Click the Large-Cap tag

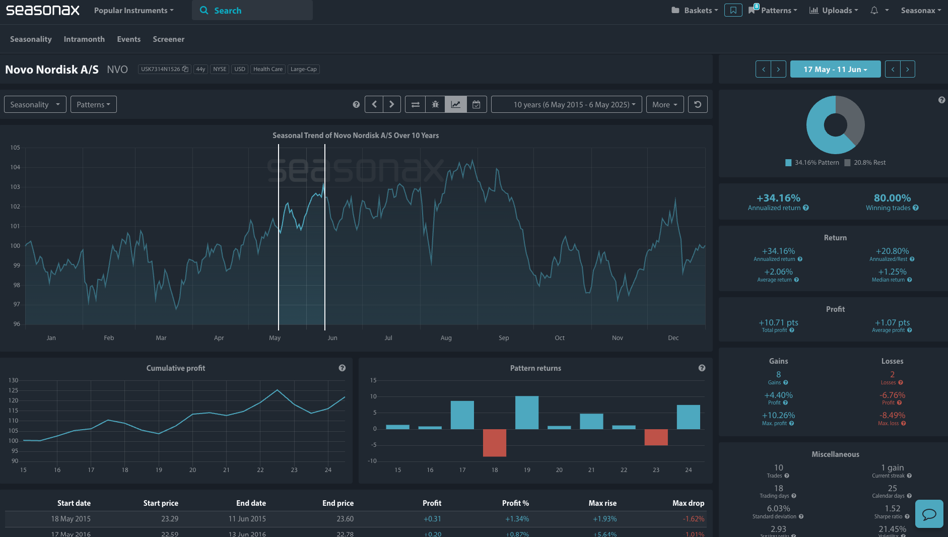(x=304, y=69)
